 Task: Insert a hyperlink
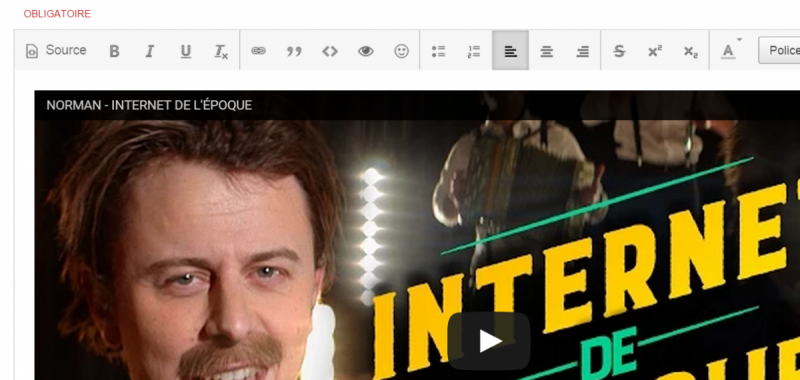click(258, 50)
